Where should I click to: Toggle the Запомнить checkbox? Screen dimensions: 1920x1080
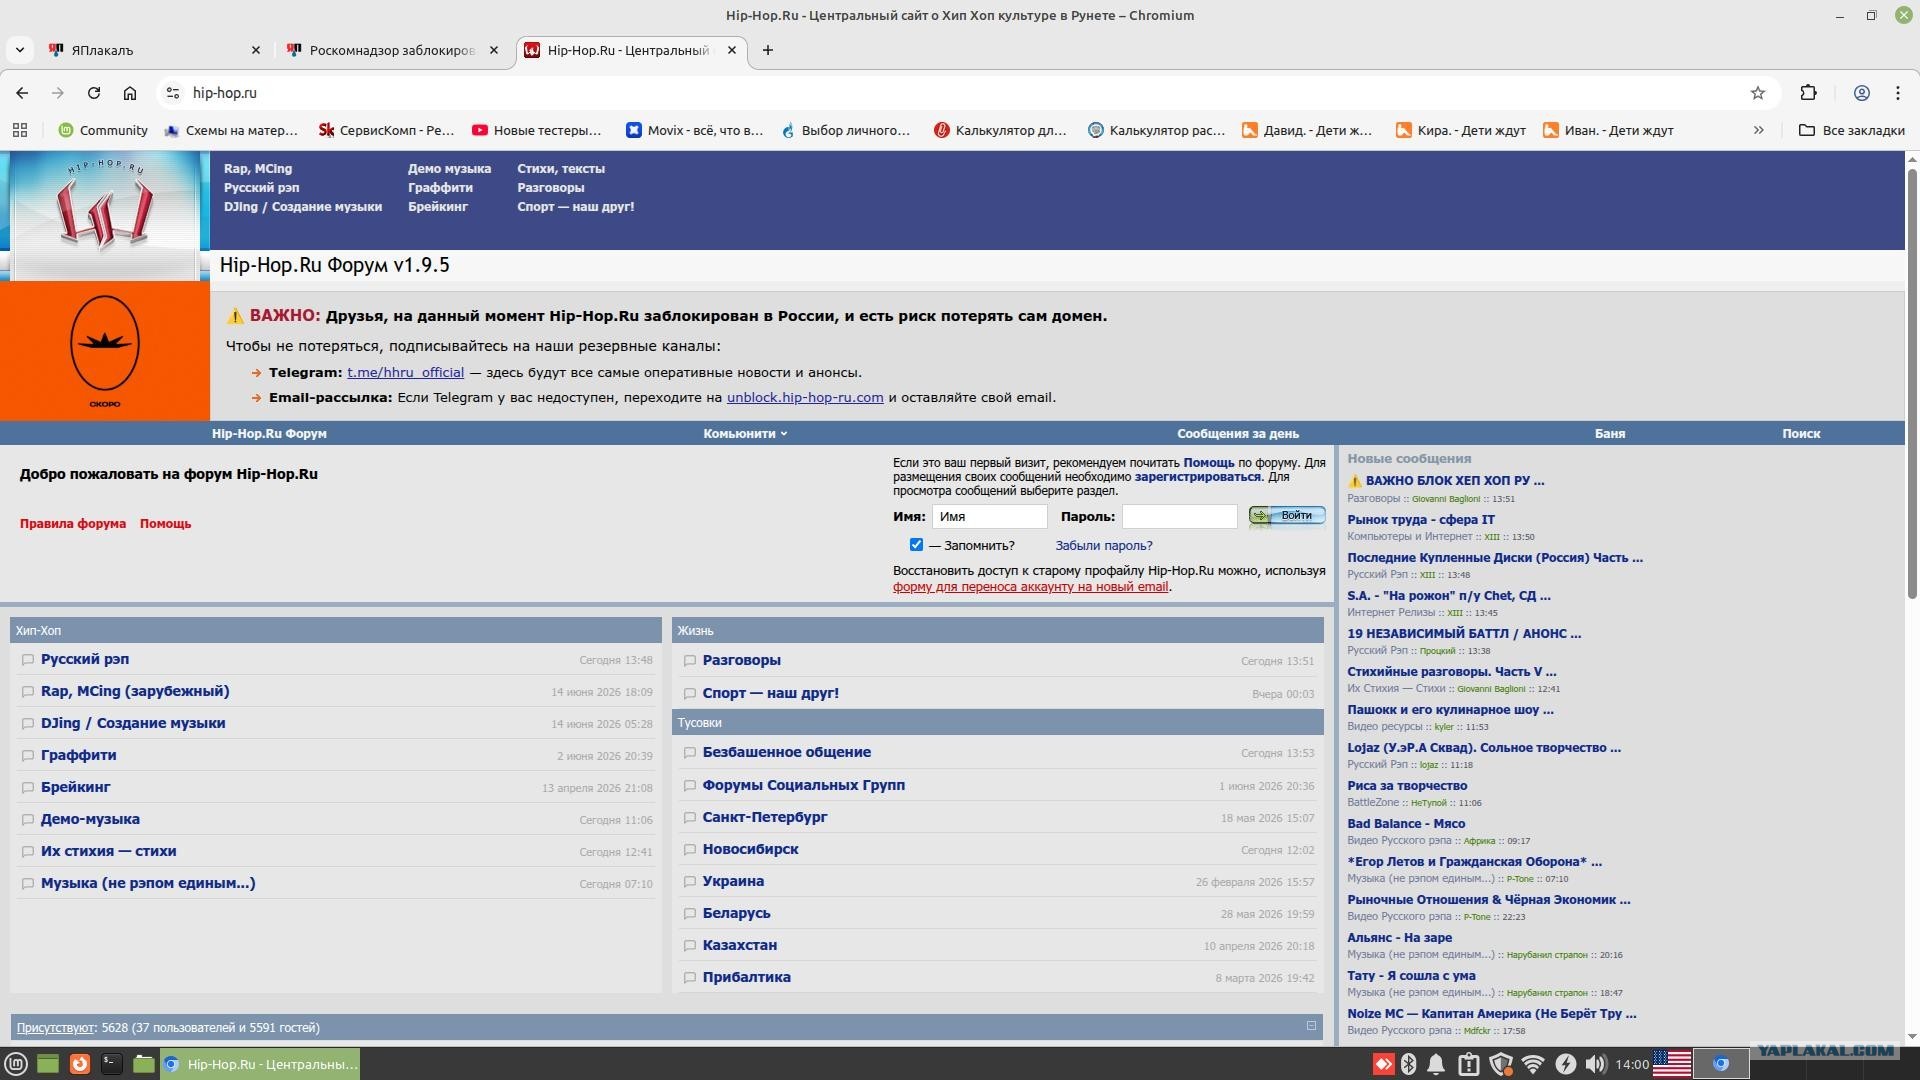point(916,545)
